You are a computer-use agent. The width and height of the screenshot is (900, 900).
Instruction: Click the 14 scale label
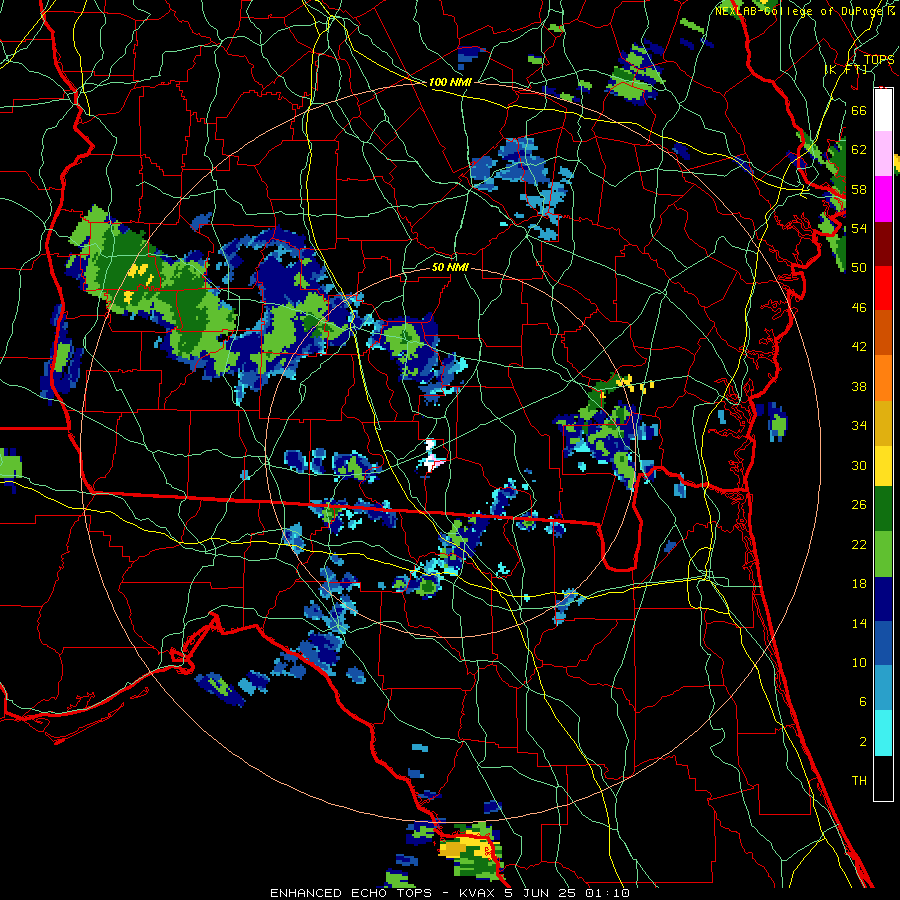pyautogui.click(x=859, y=623)
